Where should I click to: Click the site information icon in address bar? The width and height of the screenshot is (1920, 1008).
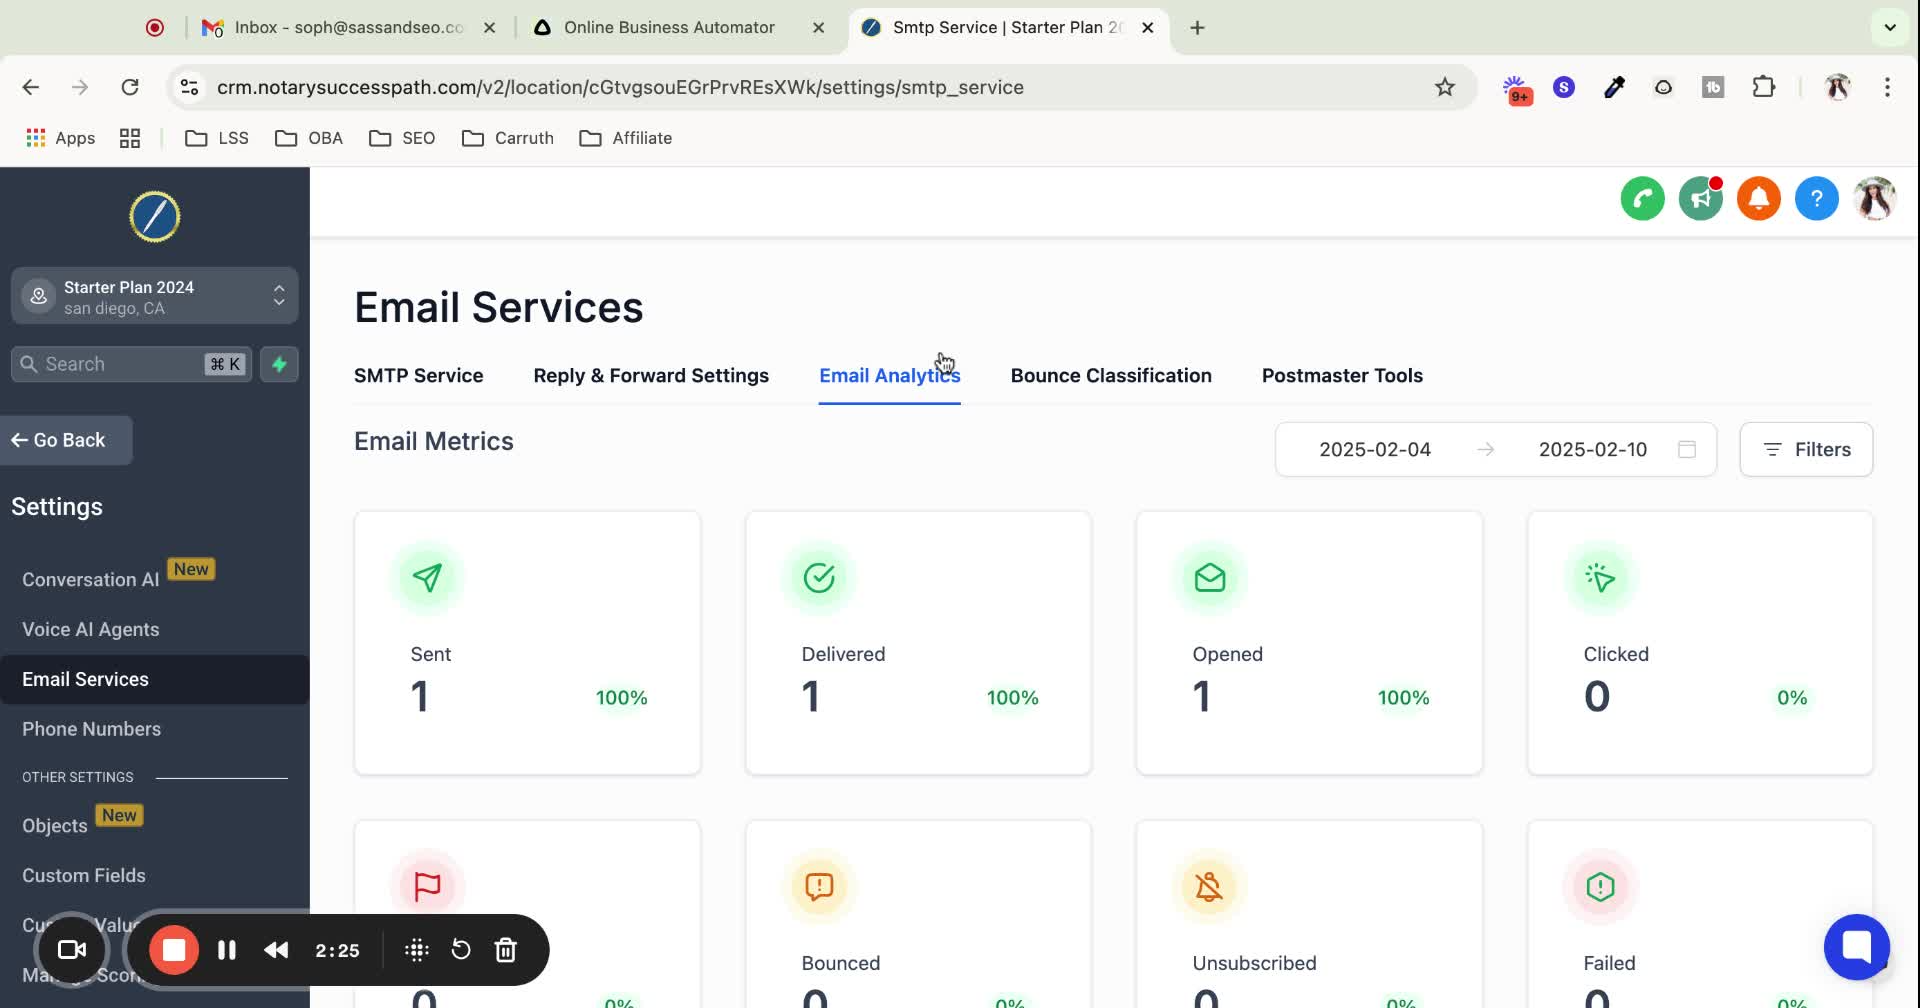189,87
